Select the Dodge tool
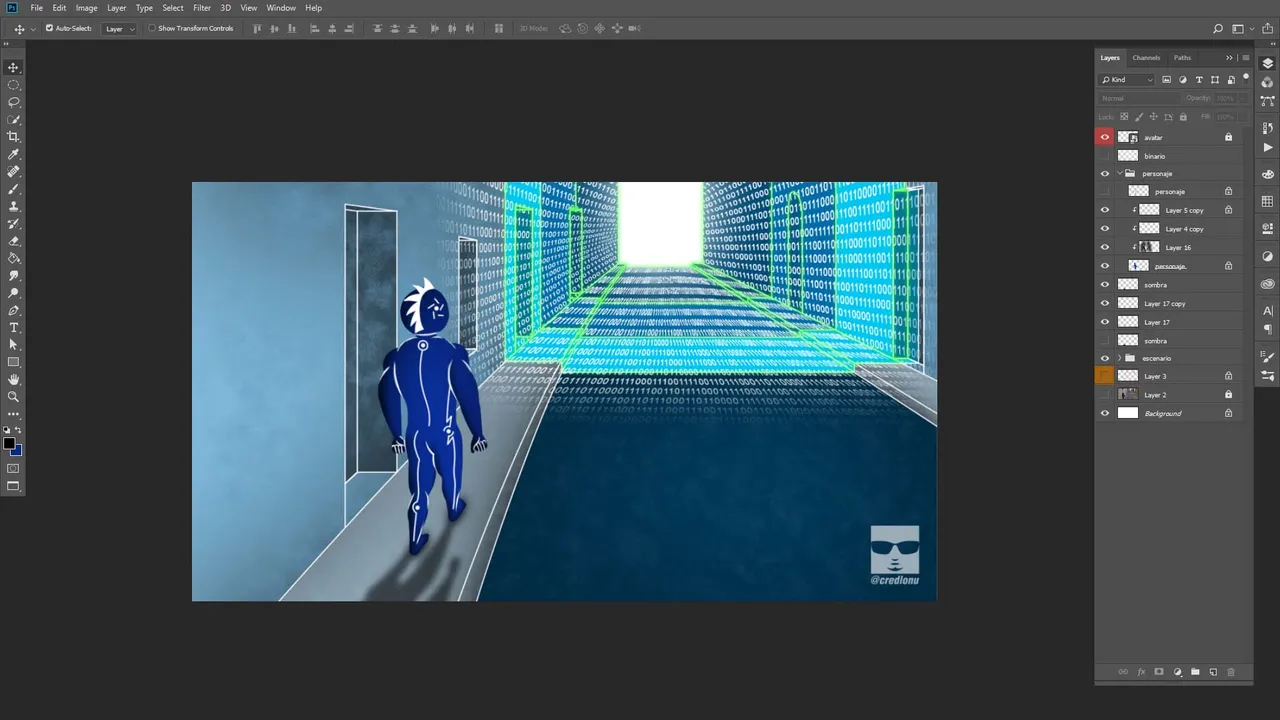Screen dimensions: 1280x720 [x=13, y=293]
